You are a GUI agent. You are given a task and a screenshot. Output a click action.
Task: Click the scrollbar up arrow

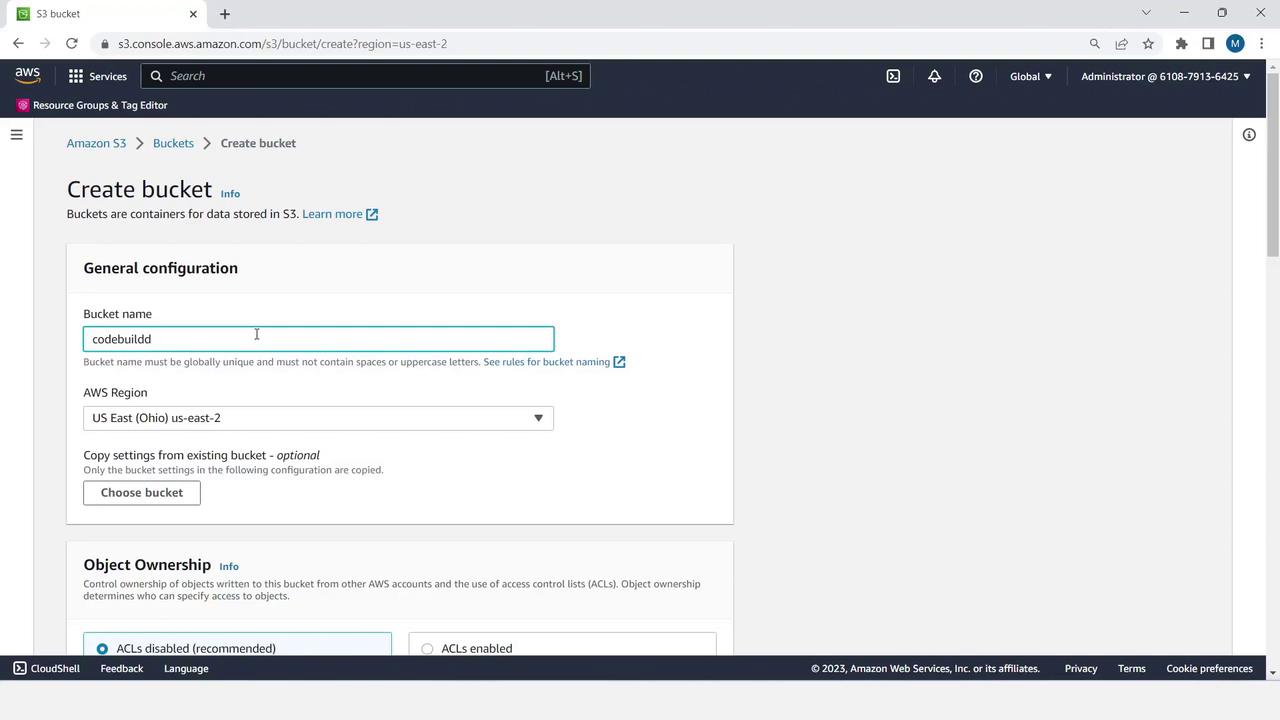(1273, 66)
